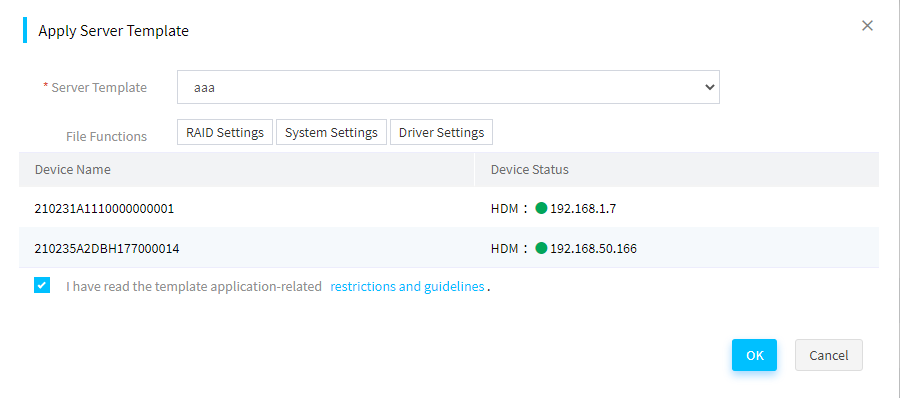Click the HDM address 192.168.1.7

pyautogui.click(x=583, y=208)
